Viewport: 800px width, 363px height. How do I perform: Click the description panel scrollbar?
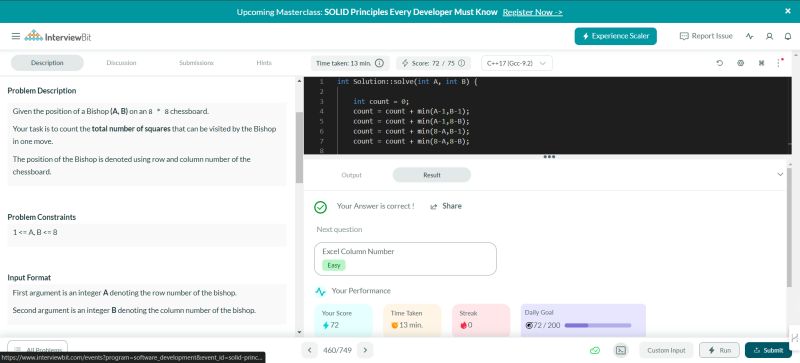[299, 147]
